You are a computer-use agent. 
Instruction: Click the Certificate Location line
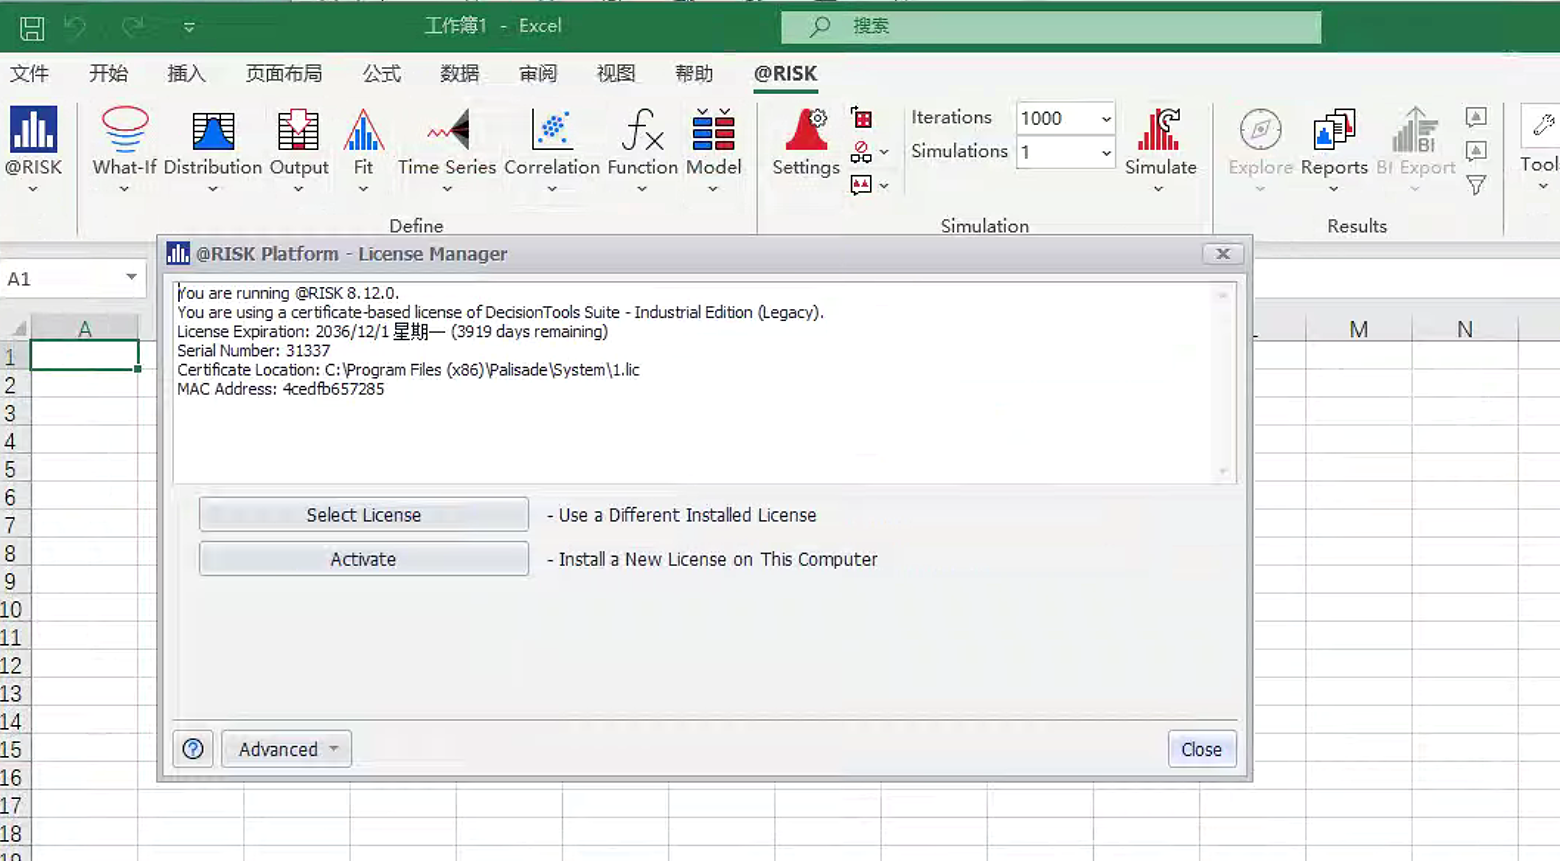(408, 370)
